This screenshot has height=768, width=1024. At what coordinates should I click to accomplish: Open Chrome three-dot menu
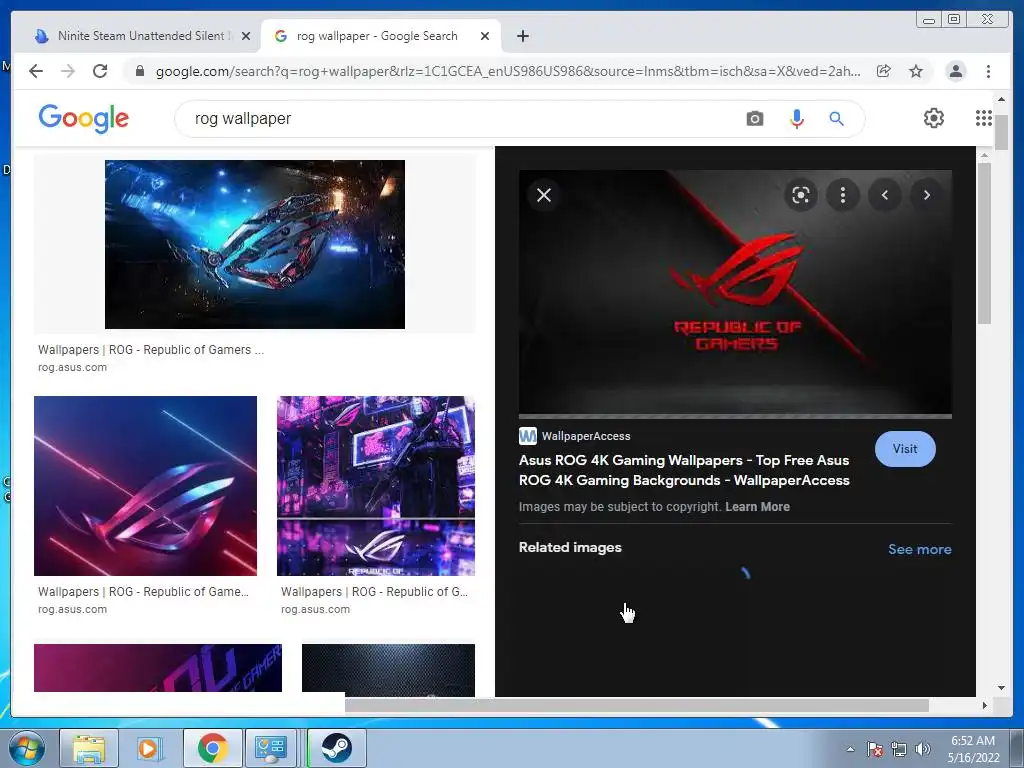(989, 71)
